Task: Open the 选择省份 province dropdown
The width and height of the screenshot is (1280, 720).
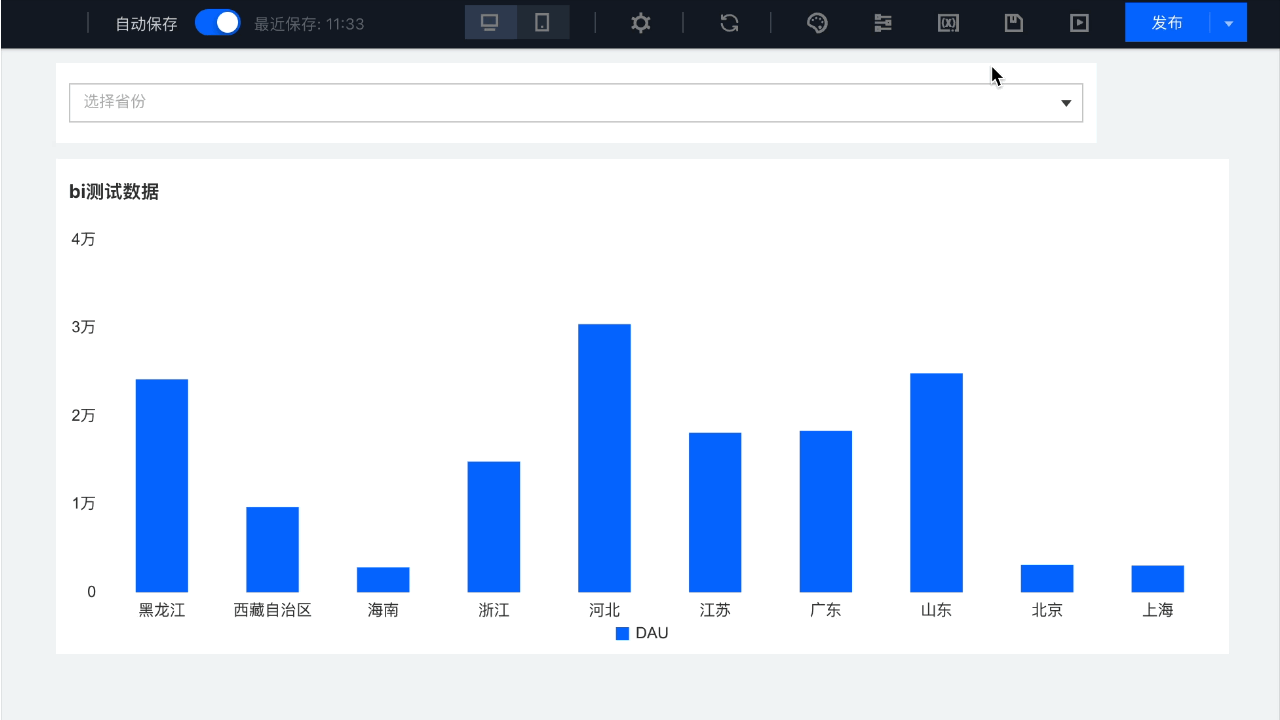Action: [576, 103]
